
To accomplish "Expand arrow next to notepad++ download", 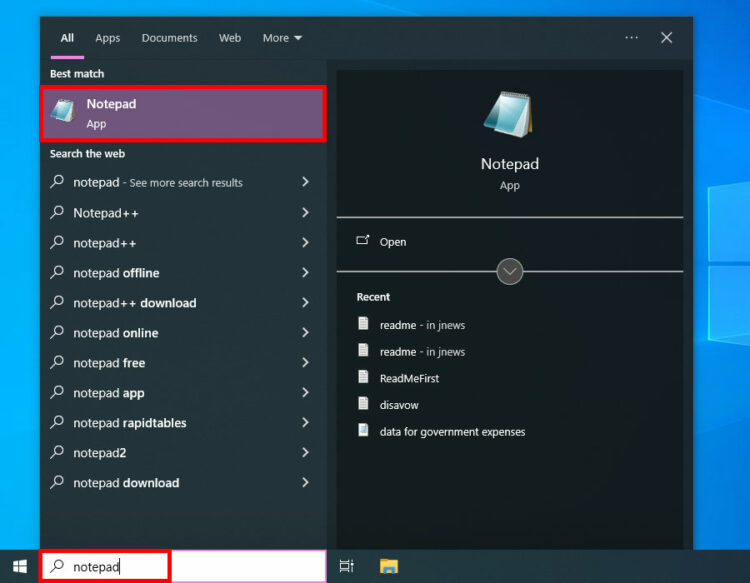I will pos(305,303).
